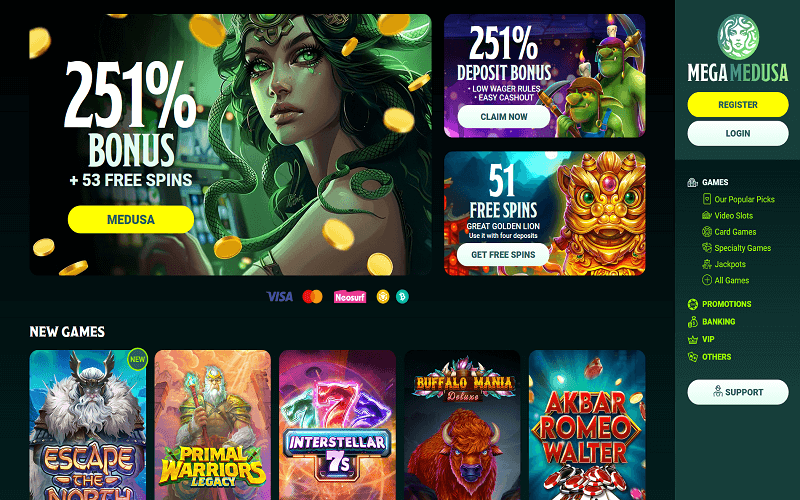800x500 pixels.
Task: Click the Promotions icon in sidebar
Action: point(692,304)
